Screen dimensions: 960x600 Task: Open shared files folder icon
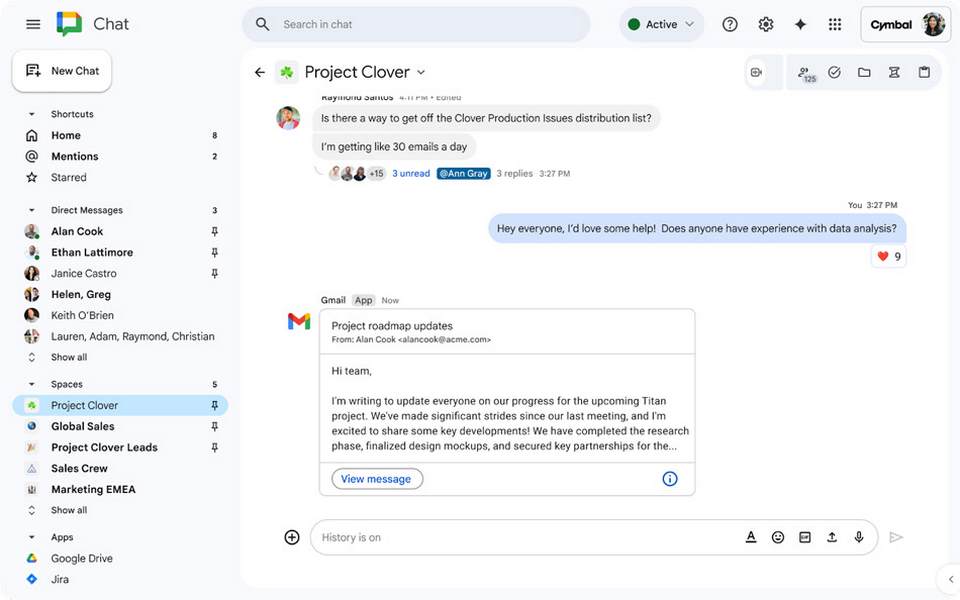tap(864, 72)
